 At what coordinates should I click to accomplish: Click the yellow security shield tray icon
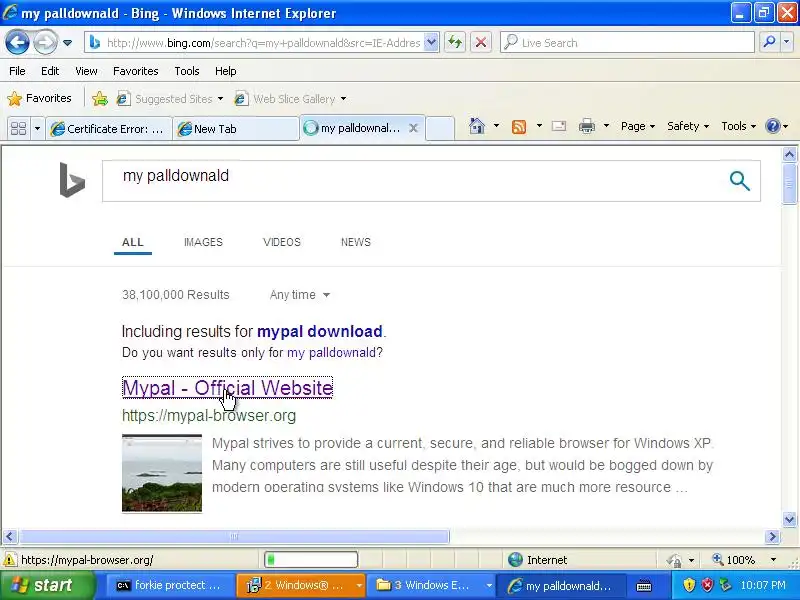[689, 585]
